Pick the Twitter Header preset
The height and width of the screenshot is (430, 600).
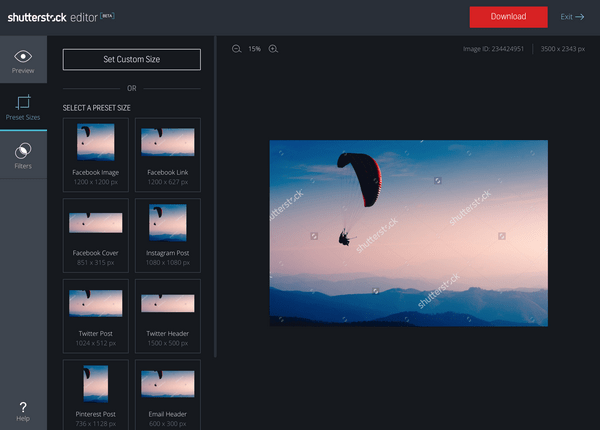(x=168, y=314)
